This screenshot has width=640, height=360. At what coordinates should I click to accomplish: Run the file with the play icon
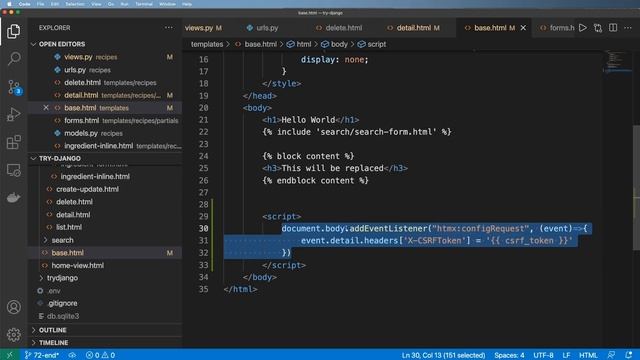coord(583,28)
